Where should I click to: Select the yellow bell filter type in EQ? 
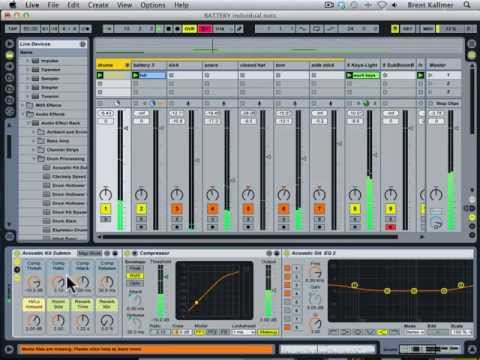point(382,332)
